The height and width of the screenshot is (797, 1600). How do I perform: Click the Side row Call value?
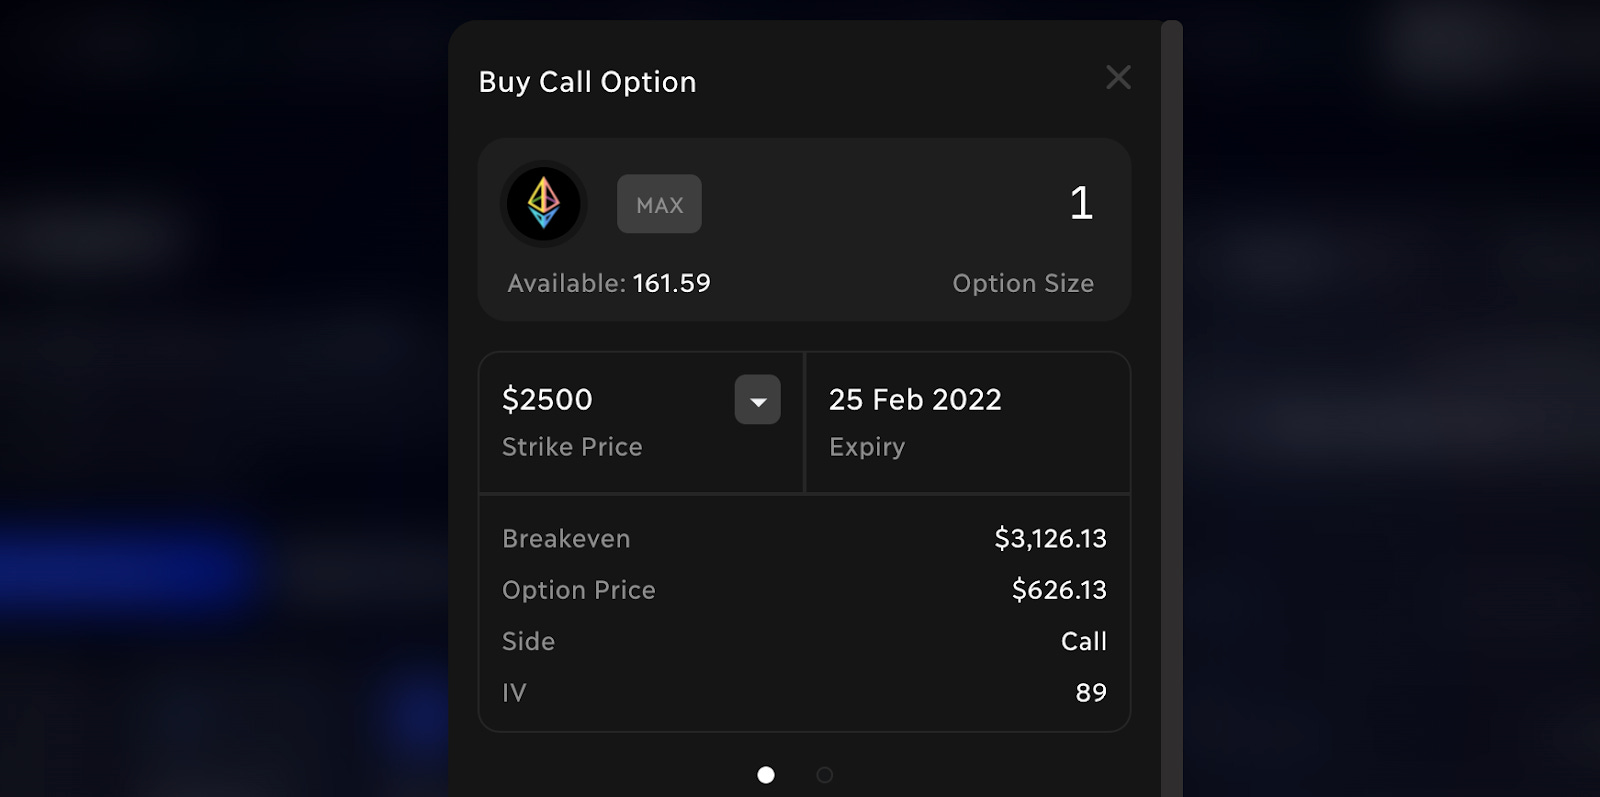(1084, 641)
